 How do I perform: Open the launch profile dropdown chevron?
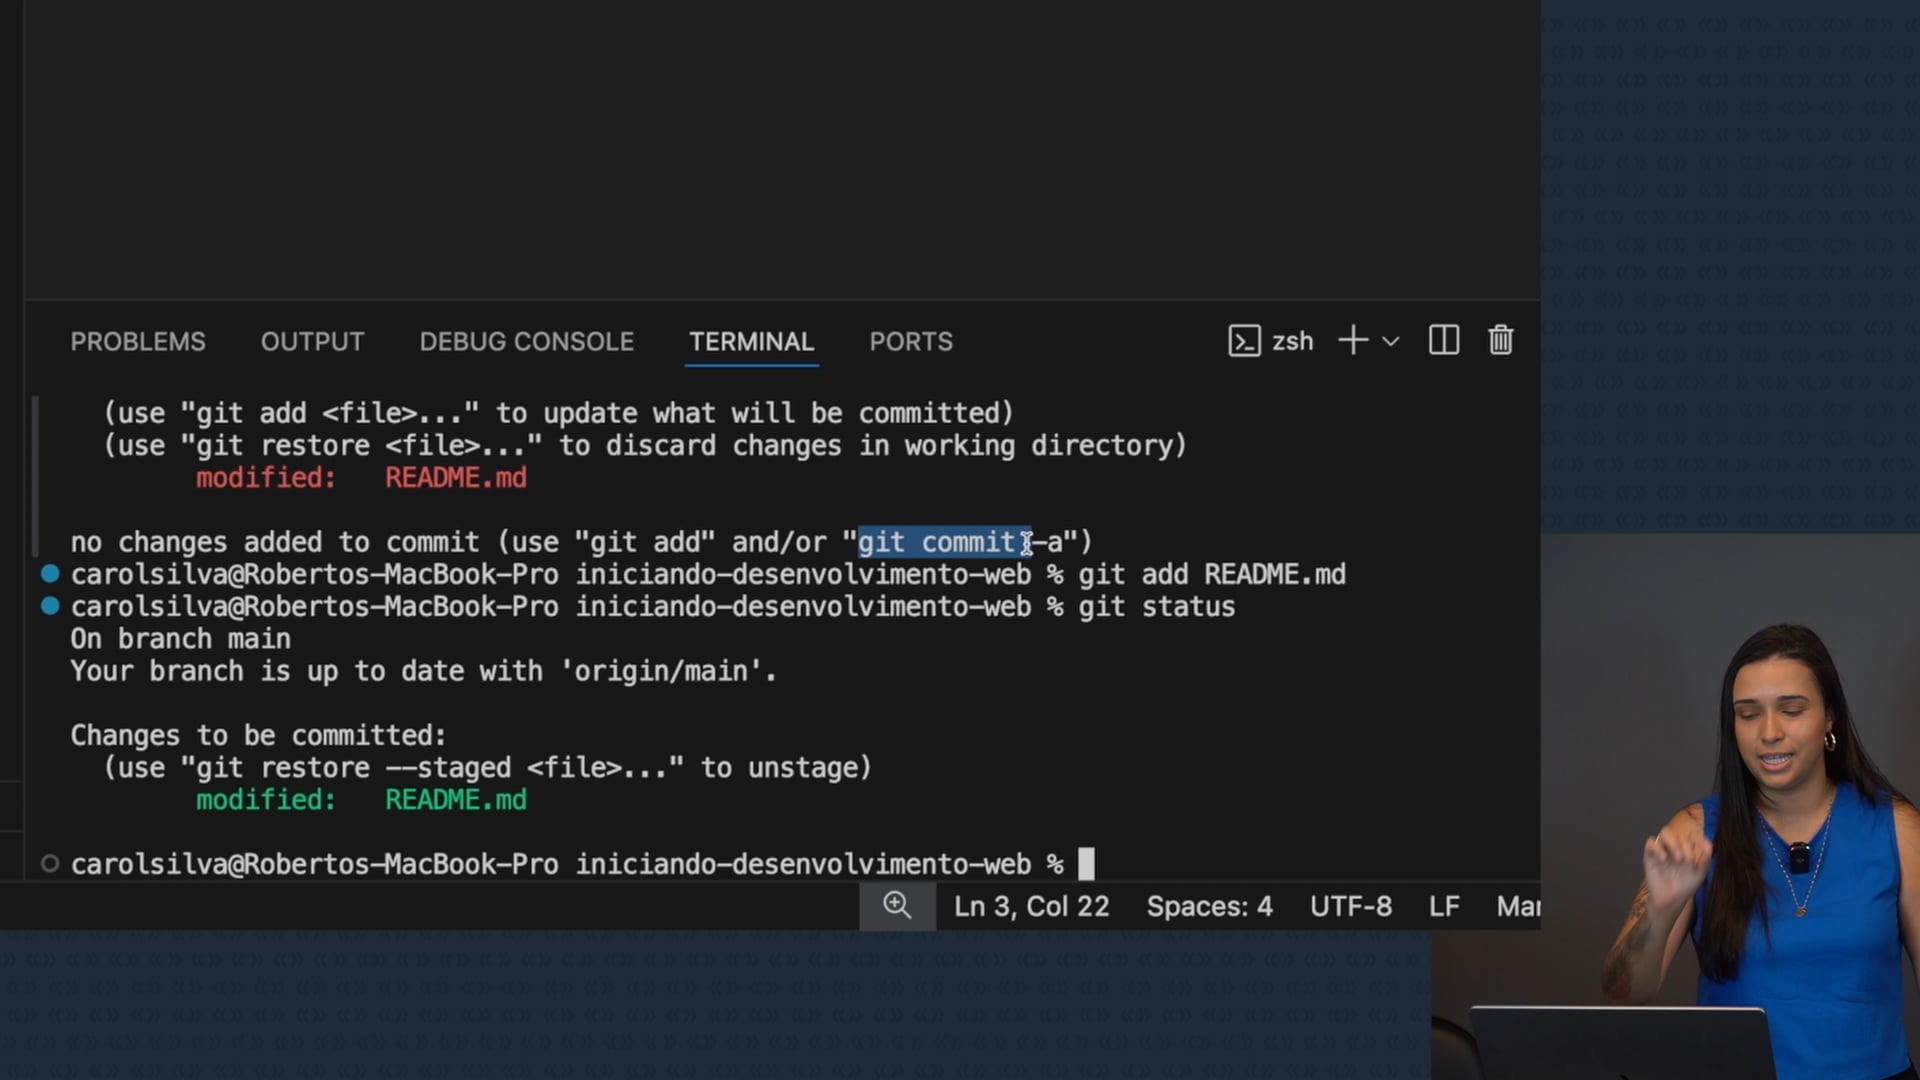[1391, 342]
